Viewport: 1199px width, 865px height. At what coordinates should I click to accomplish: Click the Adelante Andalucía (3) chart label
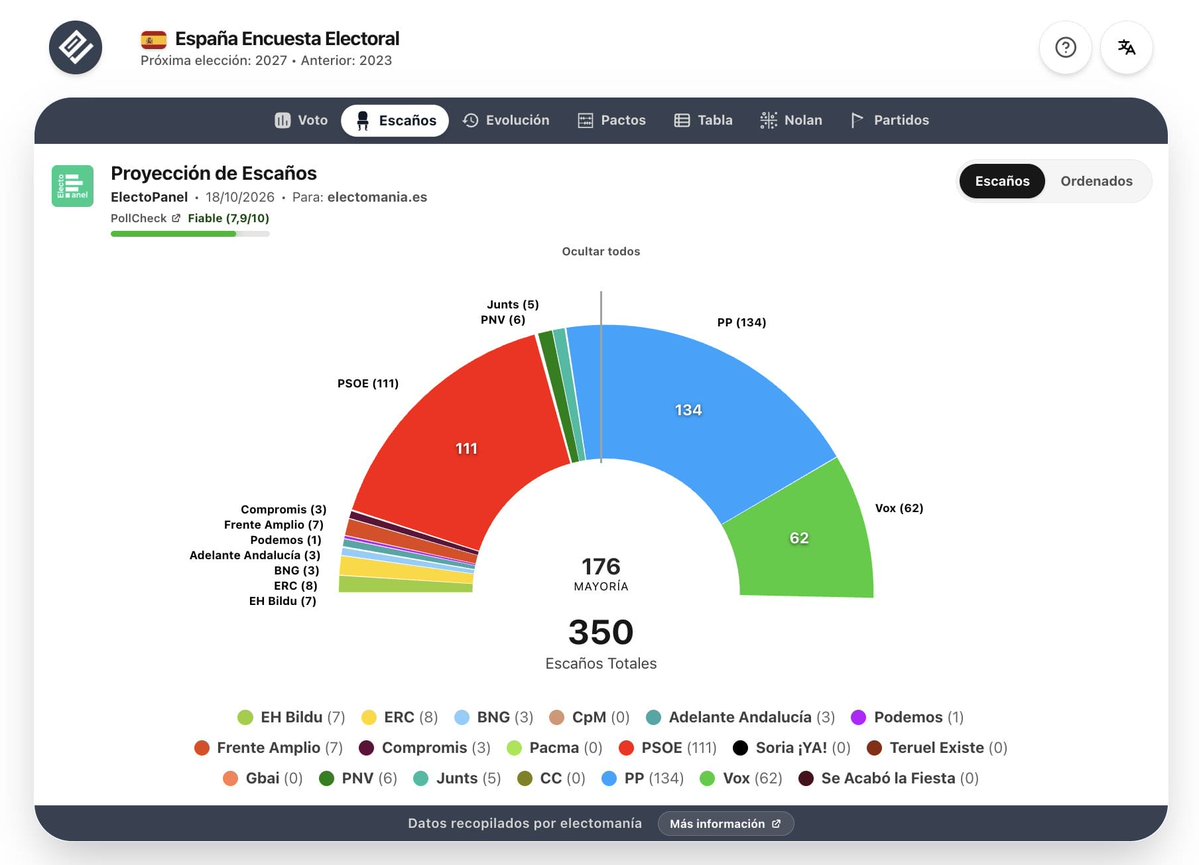[255, 555]
